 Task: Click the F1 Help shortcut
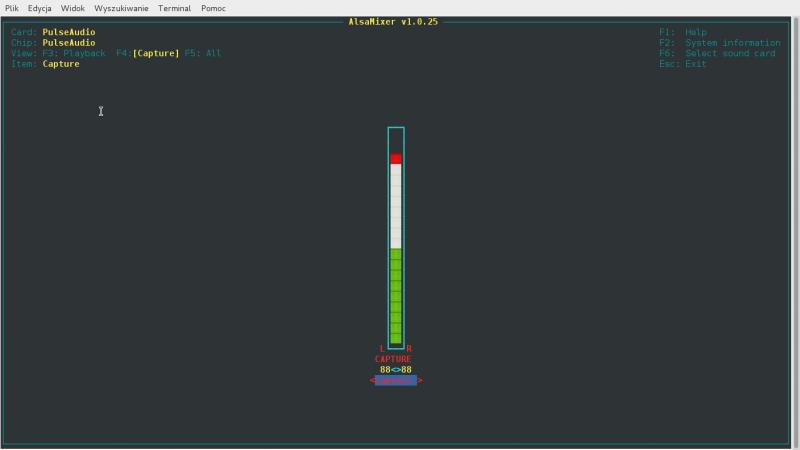click(x=683, y=32)
